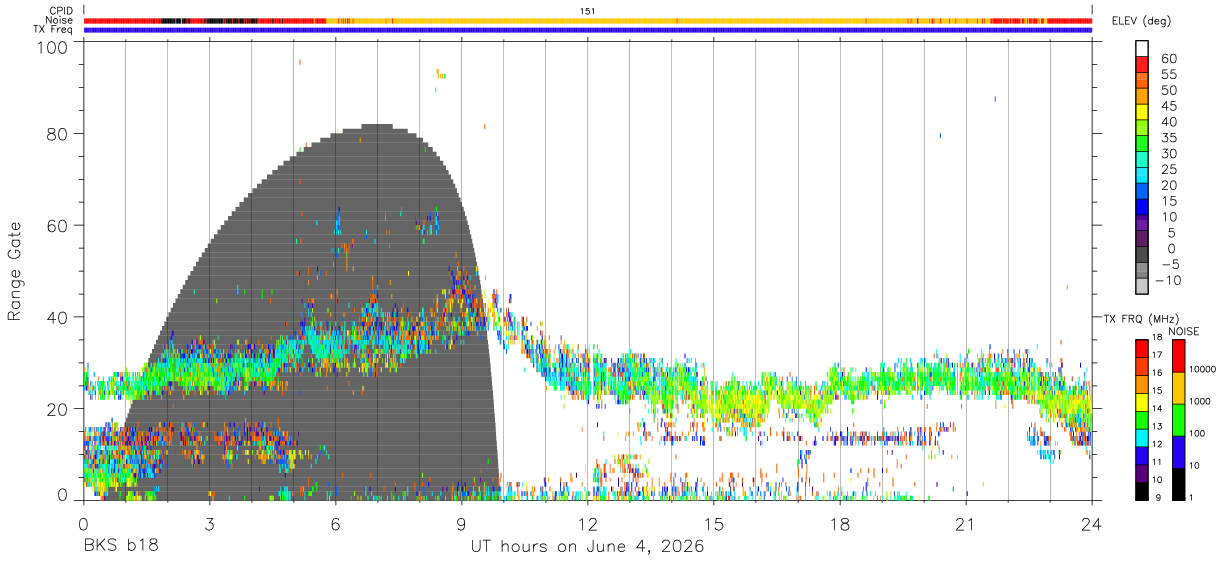Click the CPID value '151'
The height and width of the screenshot is (567, 1228).
pos(588,11)
